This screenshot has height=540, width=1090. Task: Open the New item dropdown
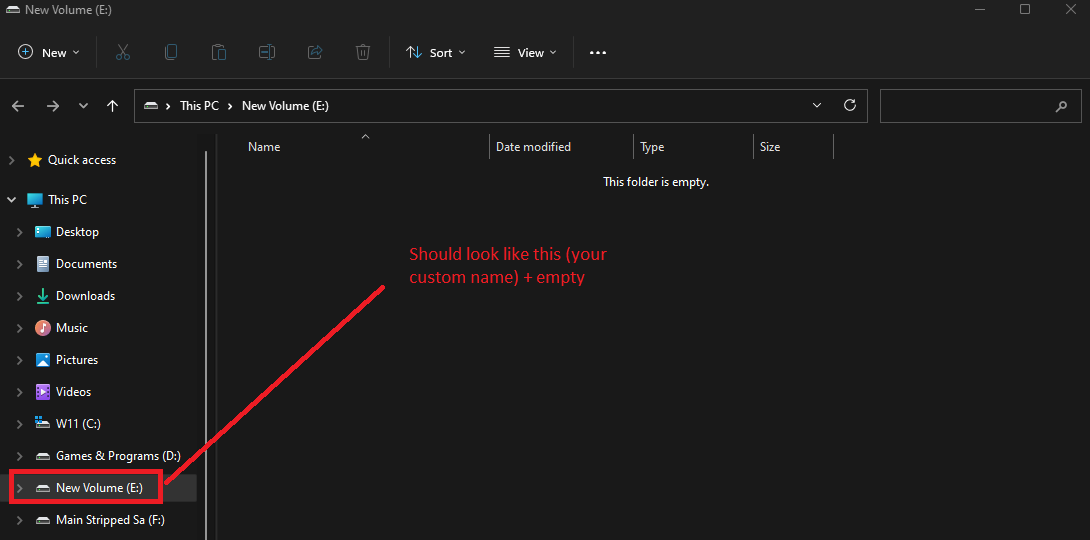[49, 52]
